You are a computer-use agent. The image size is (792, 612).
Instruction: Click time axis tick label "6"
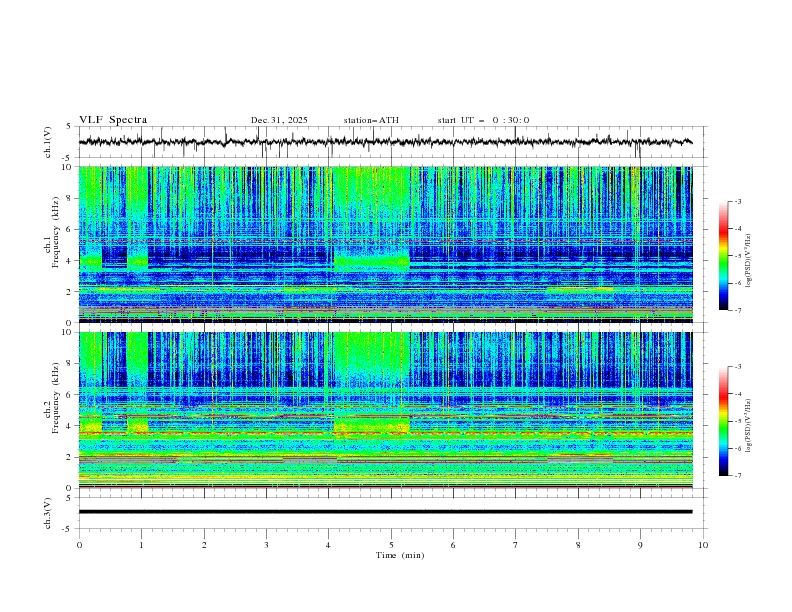453,545
